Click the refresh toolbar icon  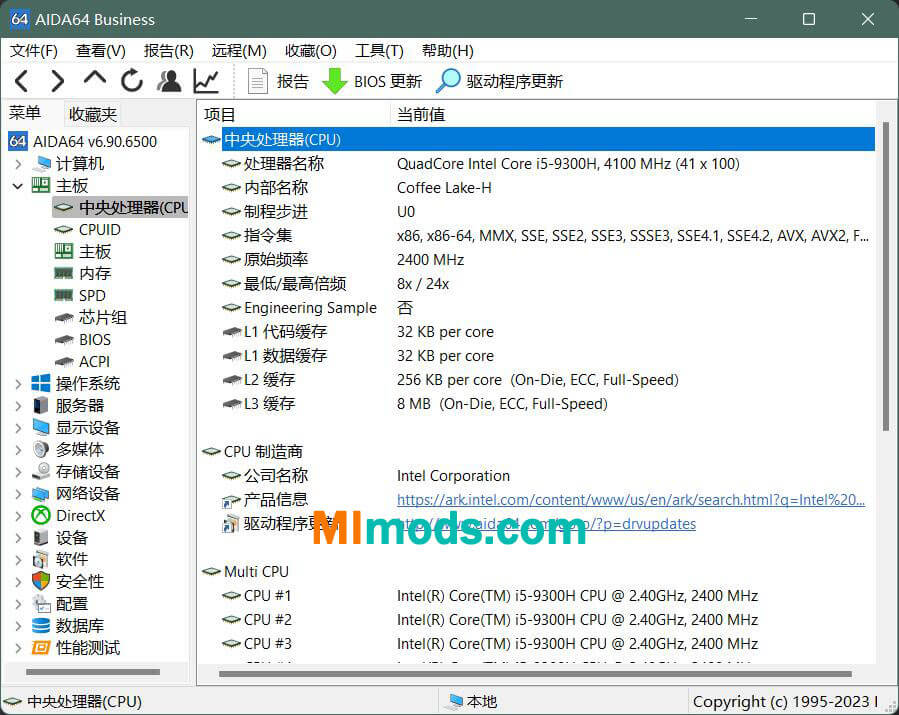[132, 80]
